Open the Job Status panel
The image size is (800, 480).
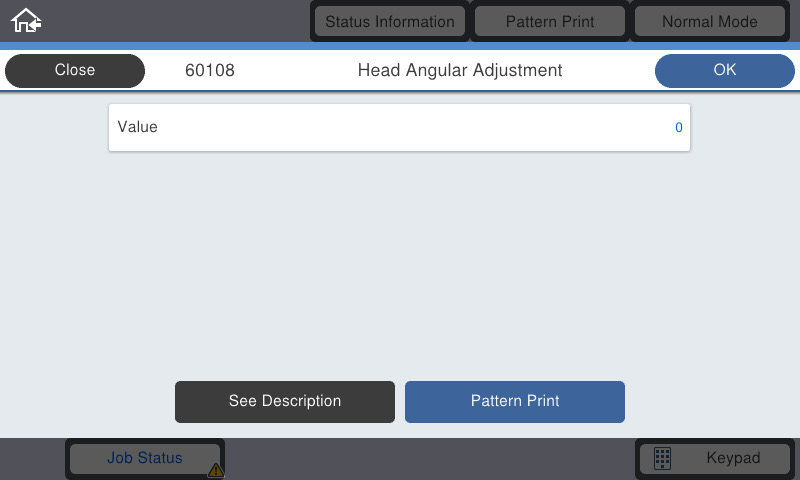(x=145, y=458)
